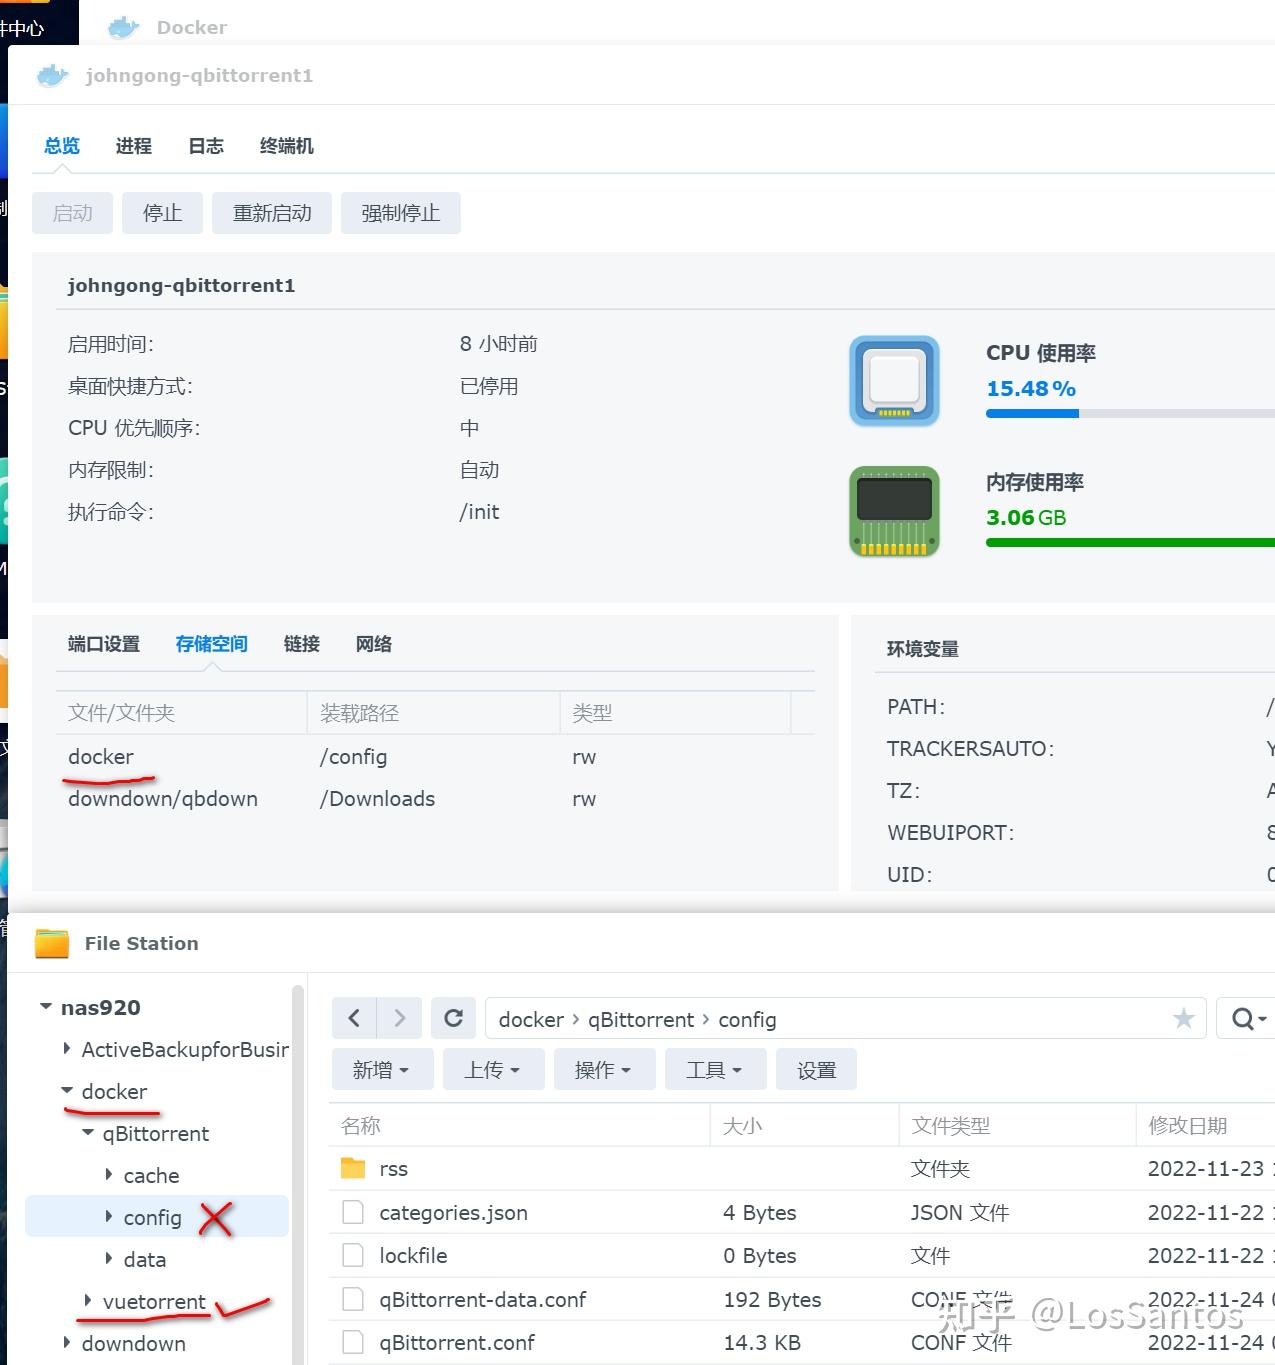This screenshot has height=1365, width=1275.
Task: Click the /config mount path cell
Action: pyautogui.click(x=353, y=757)
